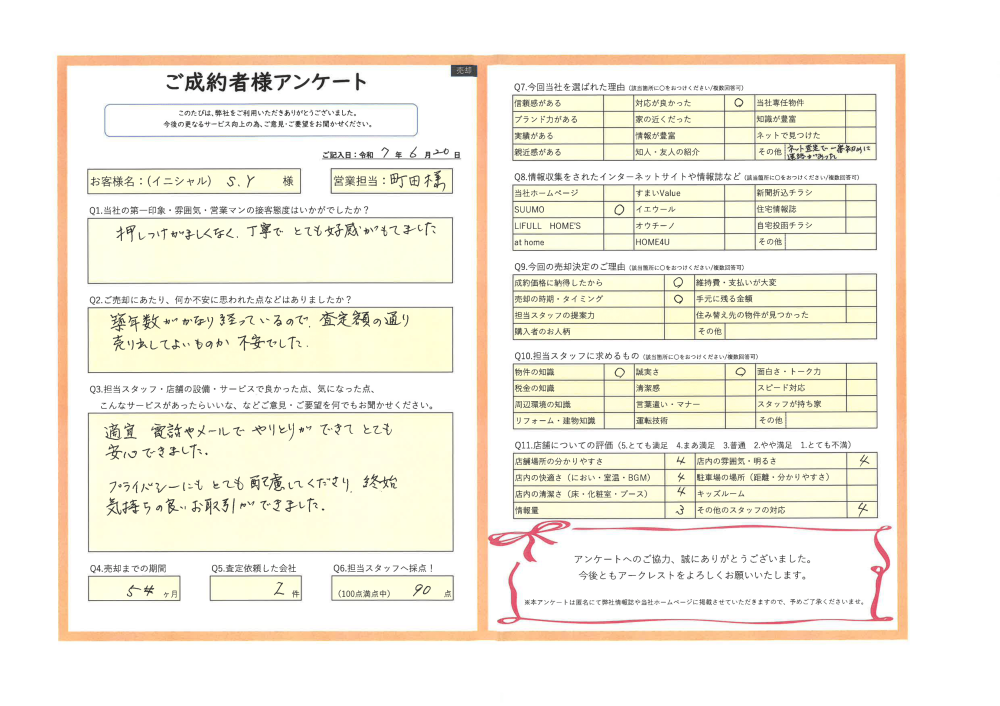Click the Q2 concerns answer text box
This screenshot has height=706, width=1000.
[x=269, y=339]
